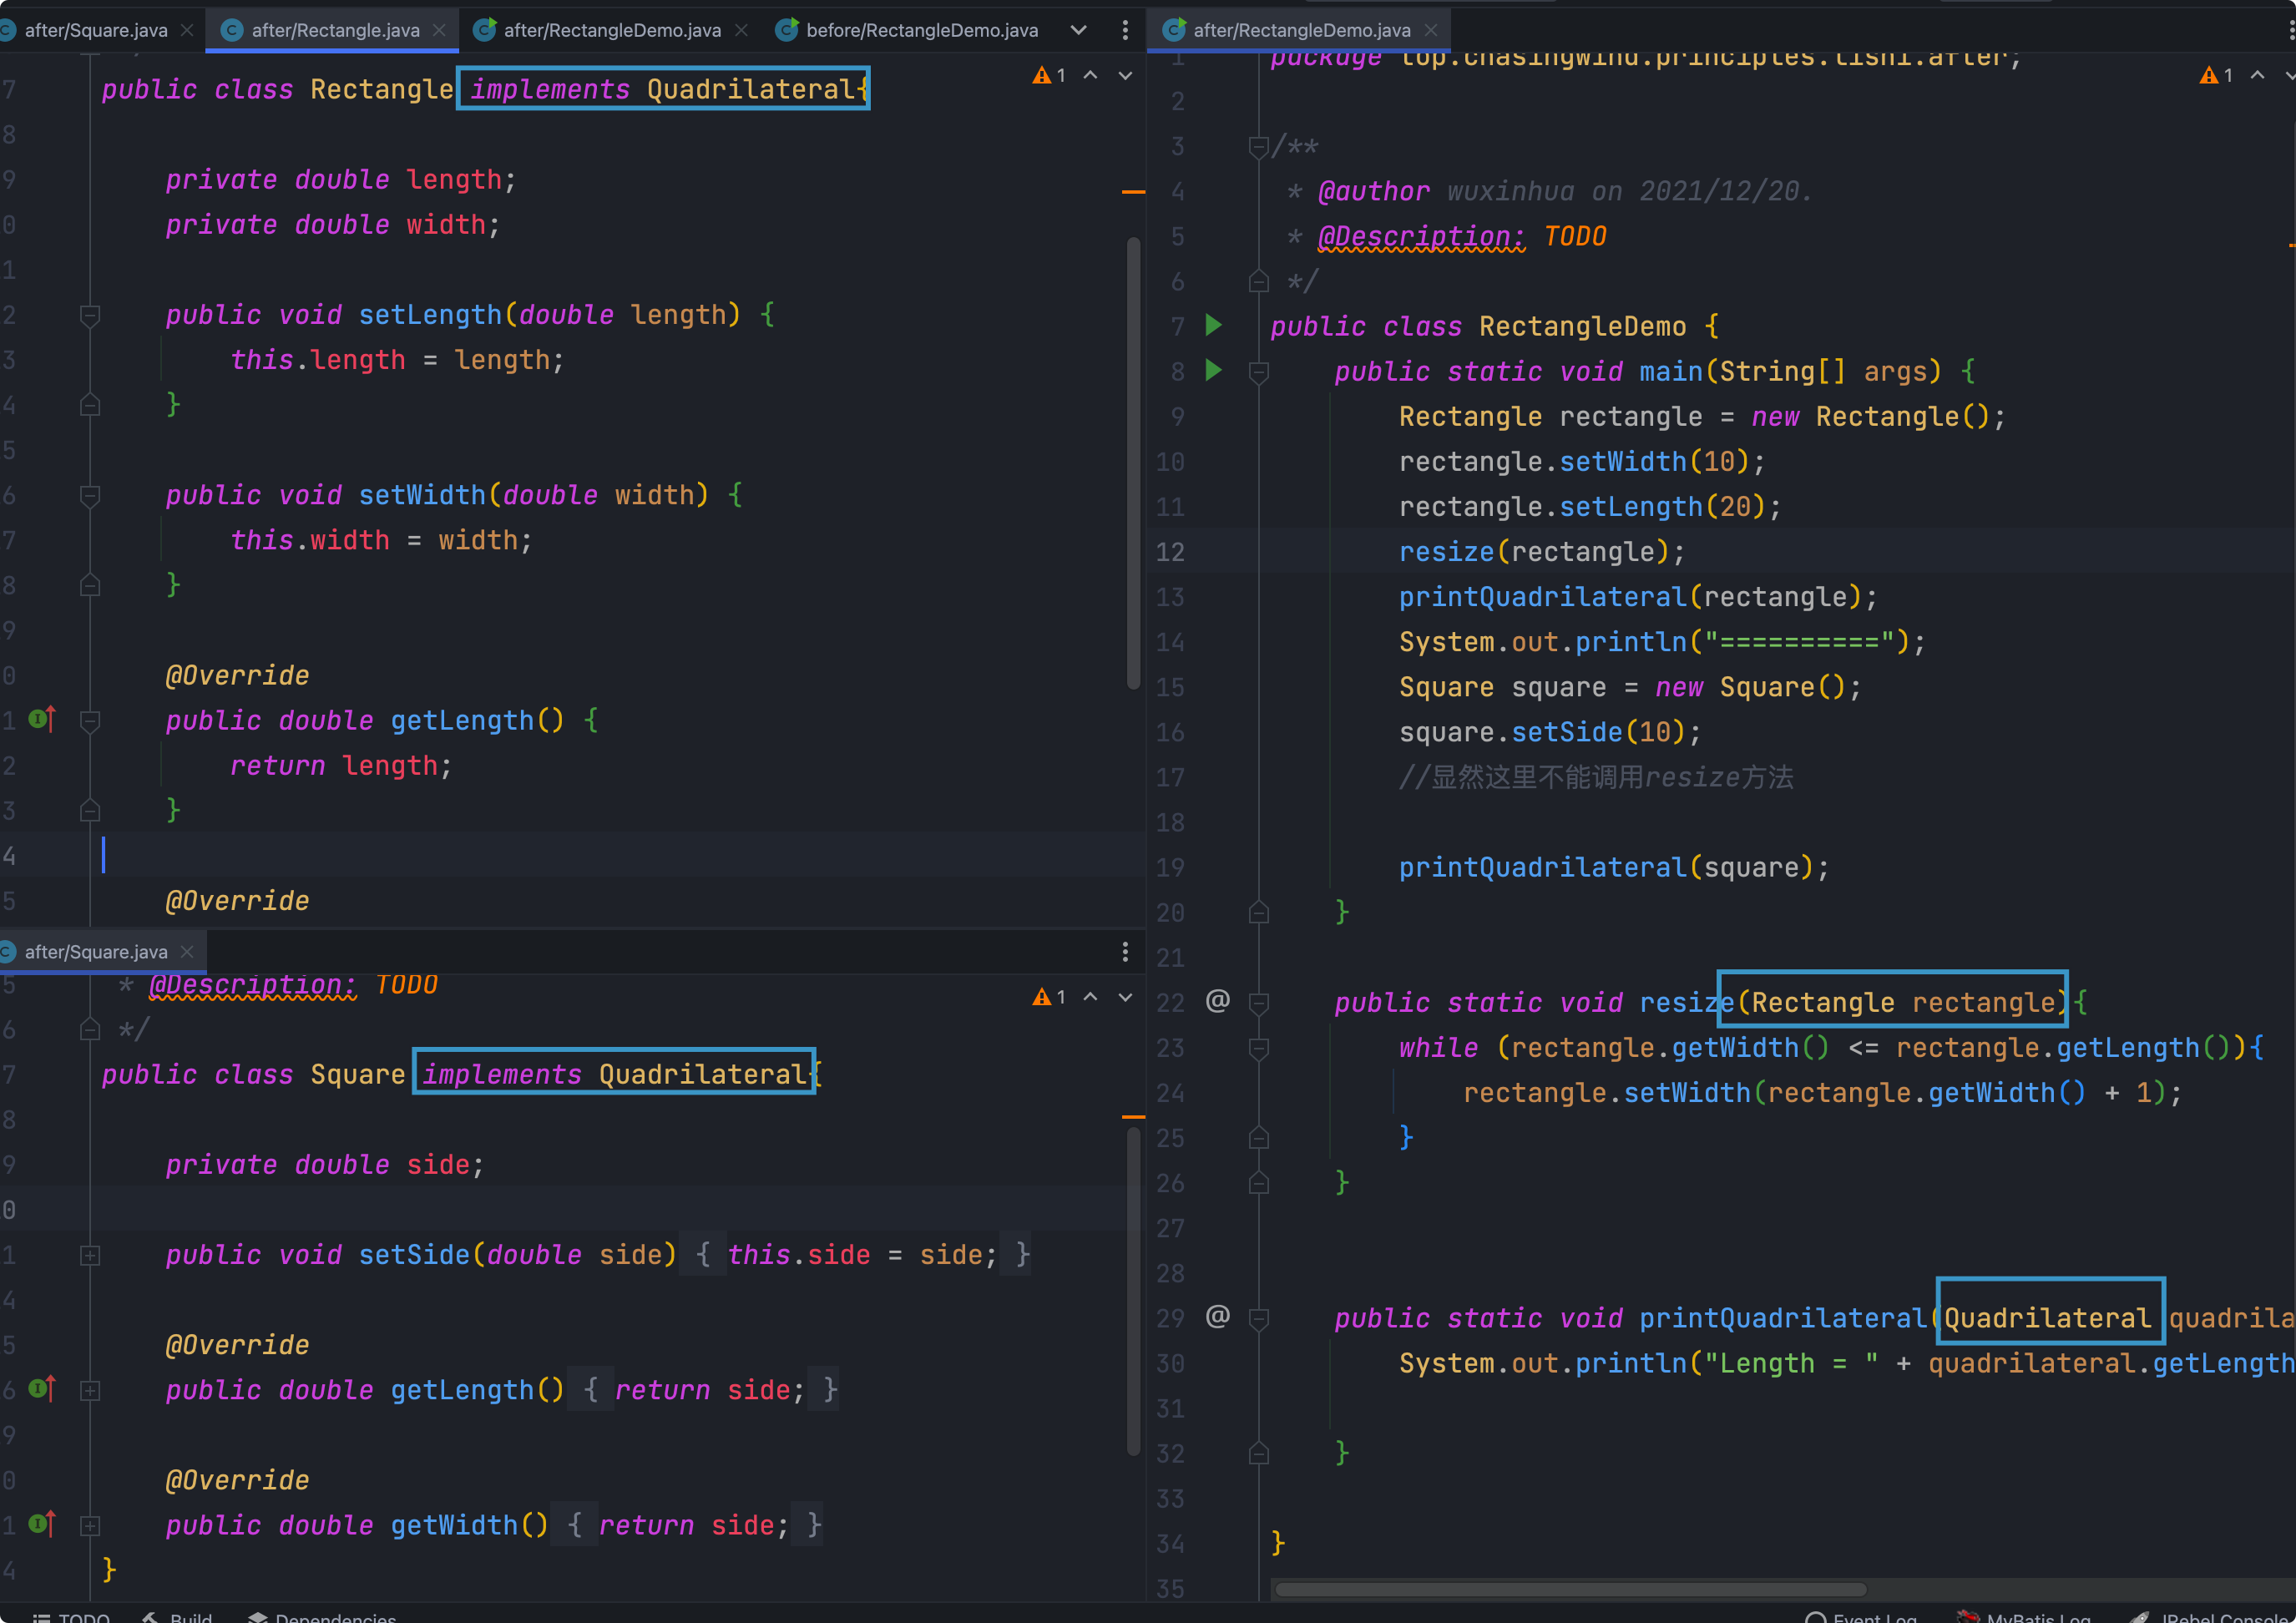Viewport: 2296px width, 1623px height.
Task: Collapse the setLength method fold in Rectangle.java
Action: click(x=90, y=315)
